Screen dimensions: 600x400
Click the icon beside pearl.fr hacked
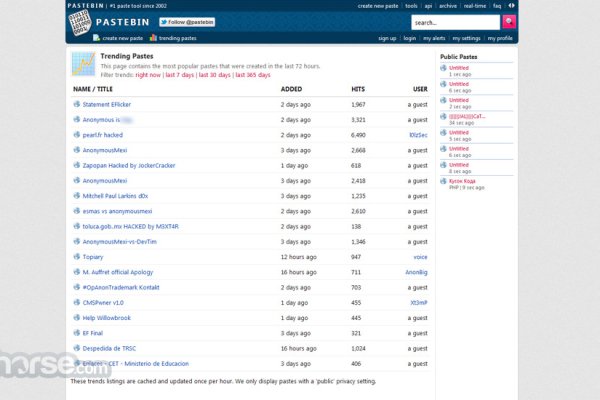76,134
